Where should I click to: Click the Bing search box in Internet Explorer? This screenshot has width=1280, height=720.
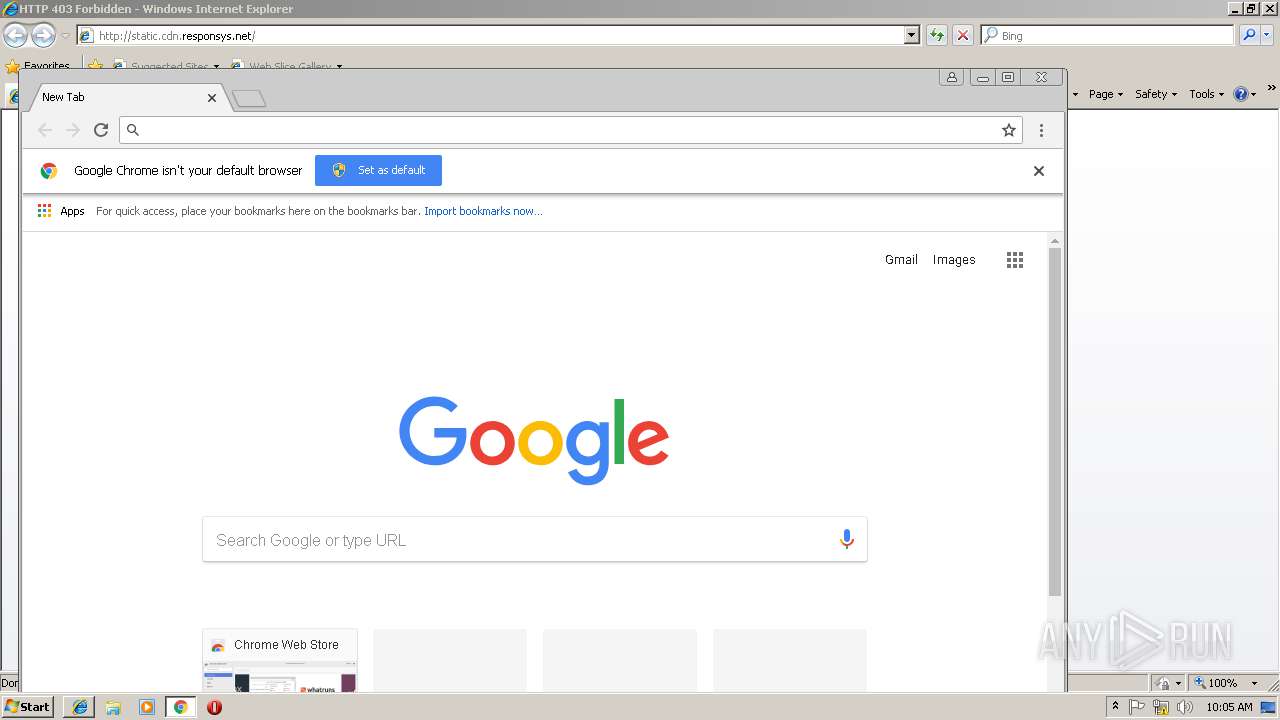[x=1108, y=36]
